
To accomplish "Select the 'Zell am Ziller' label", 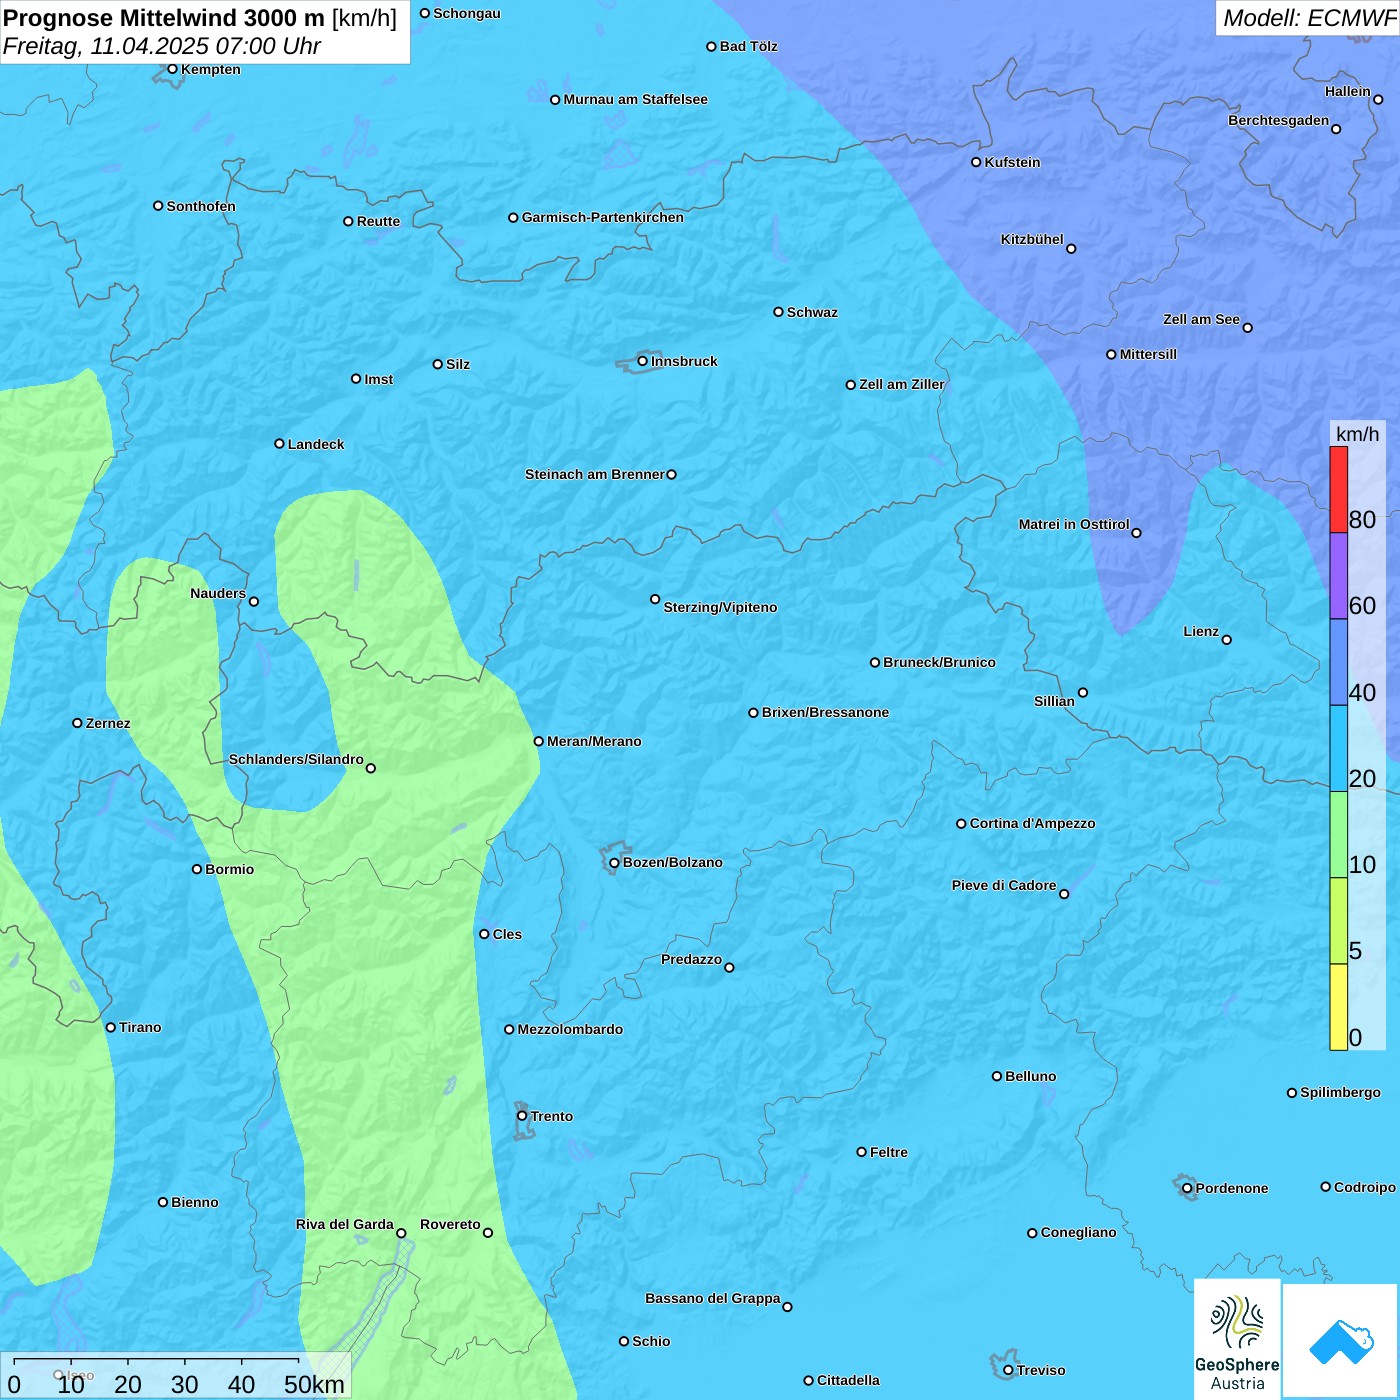I will coord(902,384).
